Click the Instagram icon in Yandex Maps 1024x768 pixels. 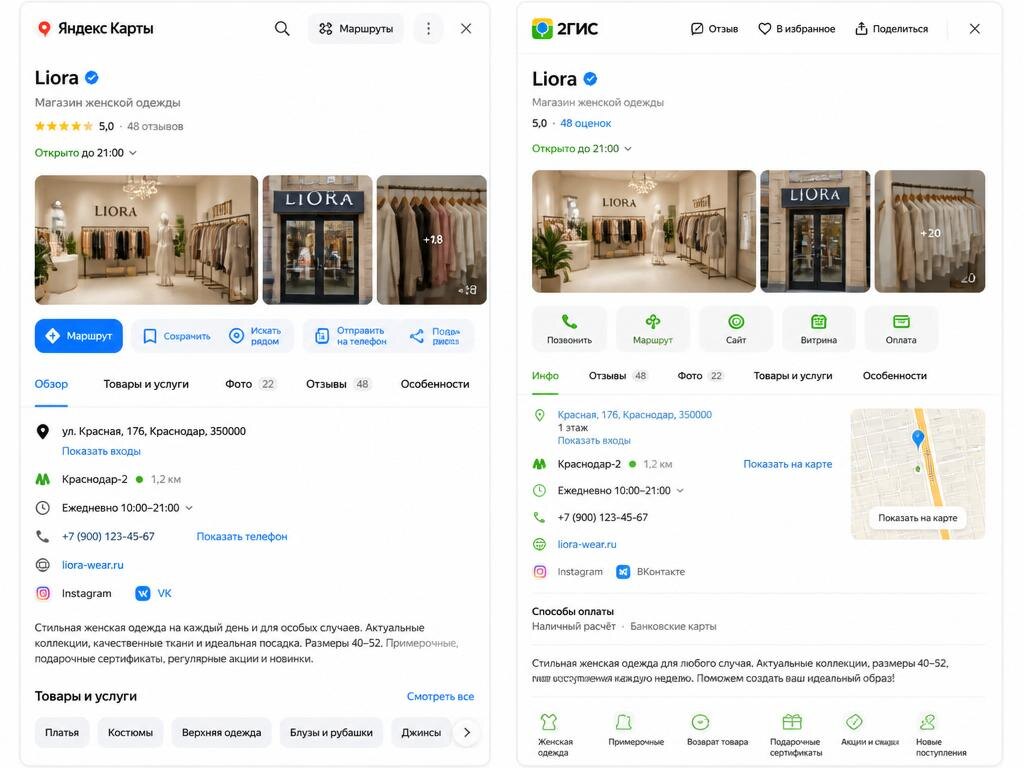(43, 593)
